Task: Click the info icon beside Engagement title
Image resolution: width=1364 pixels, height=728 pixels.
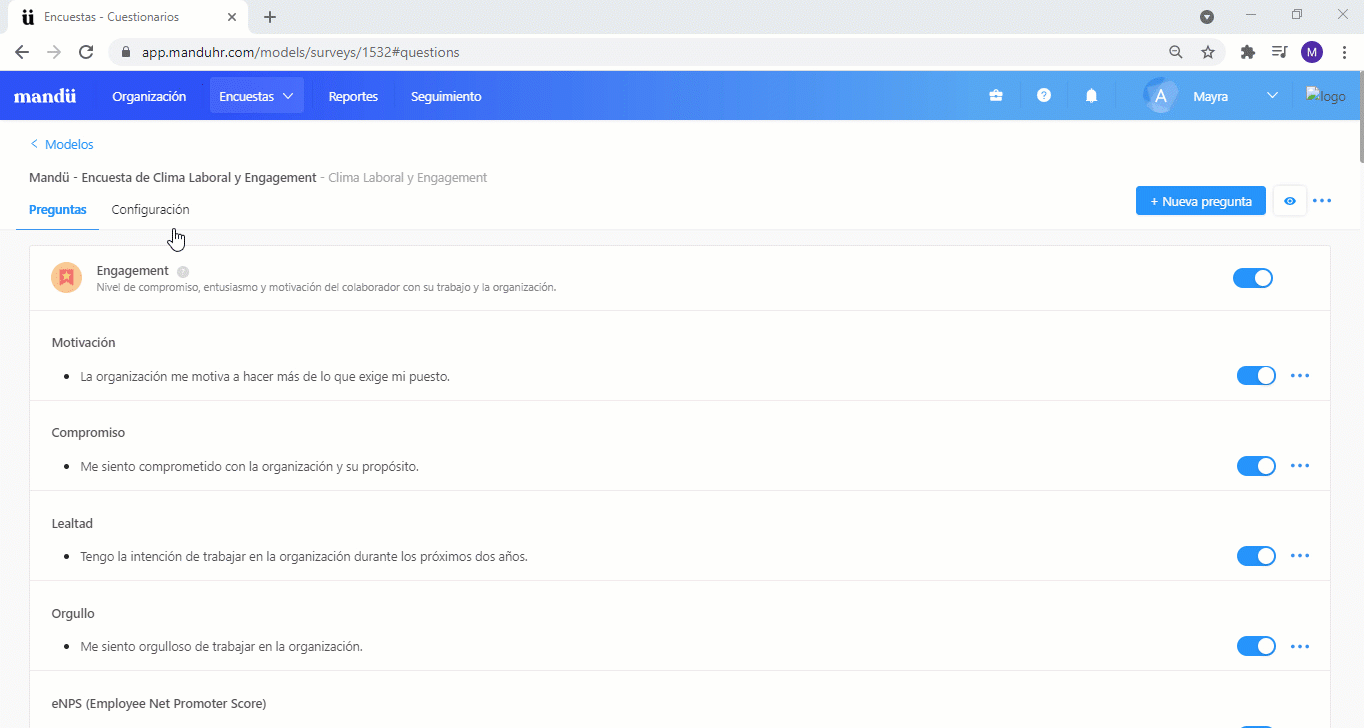Action: [183, 271]
